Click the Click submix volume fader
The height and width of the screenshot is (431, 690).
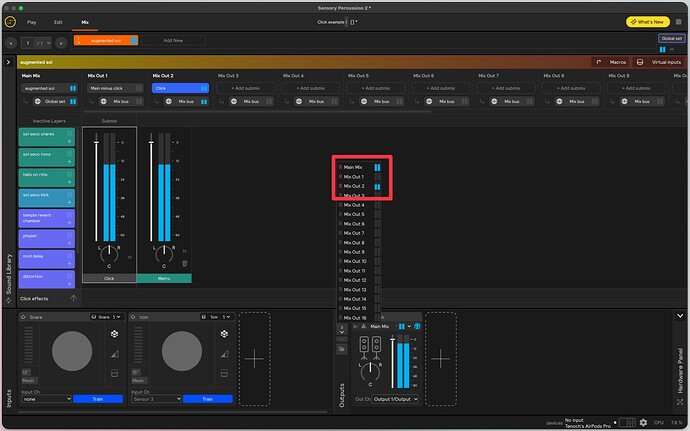(x=96, y=142)
